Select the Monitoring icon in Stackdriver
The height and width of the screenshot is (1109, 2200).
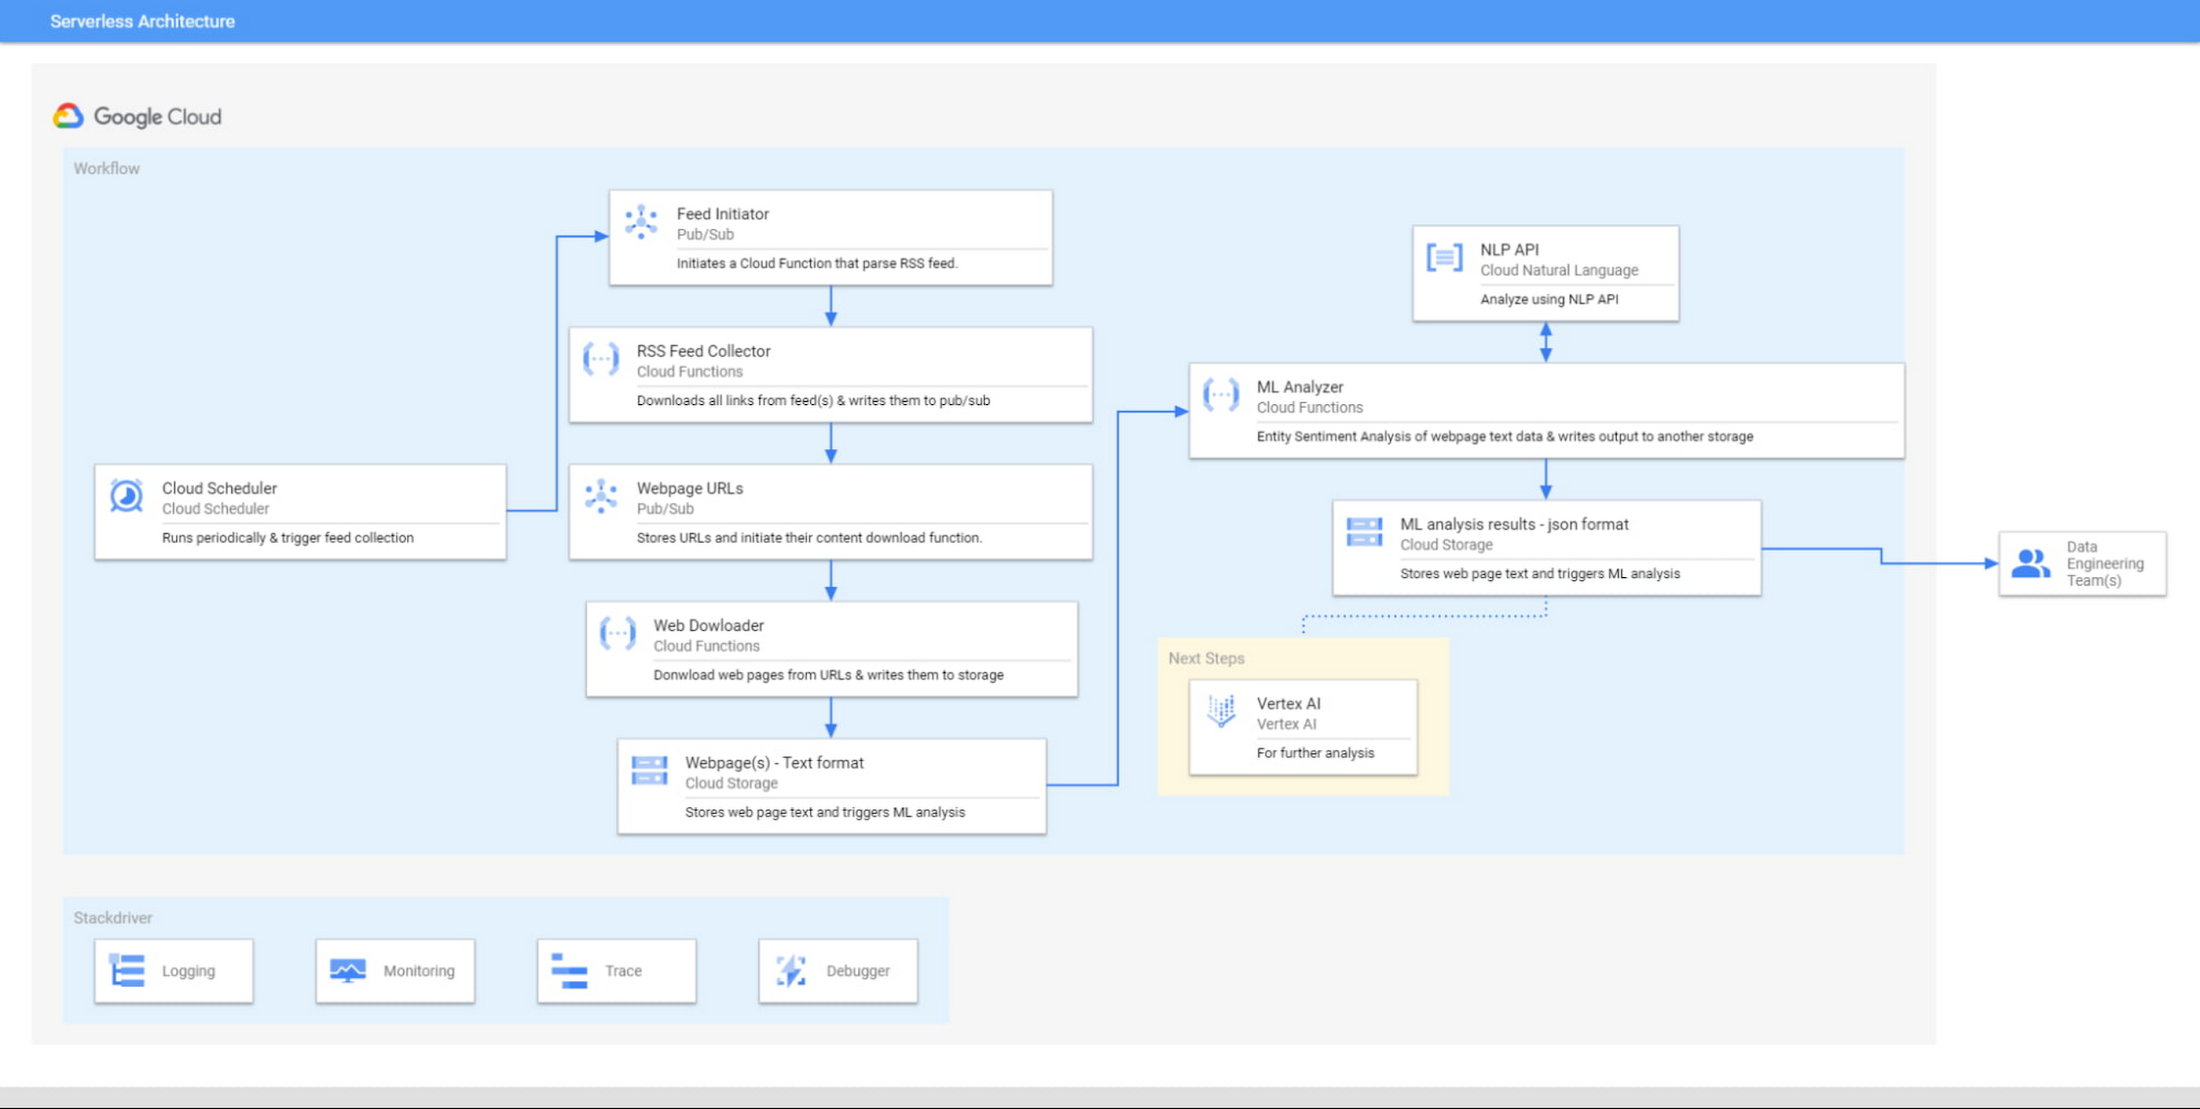tap(348, 970)
